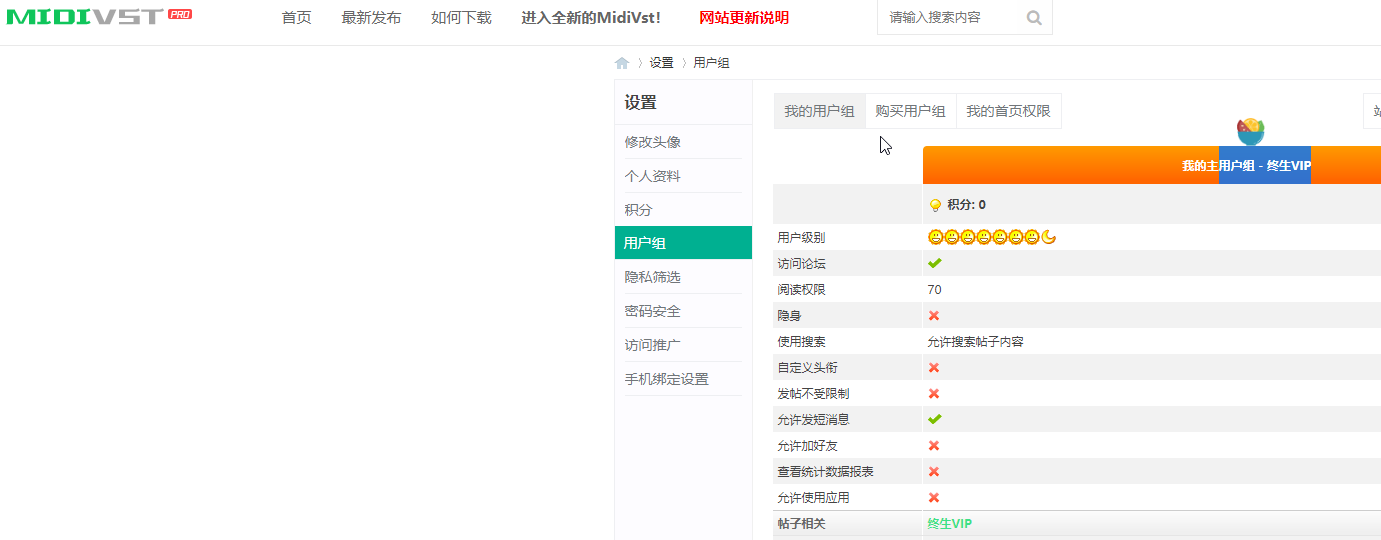1381x540 pixels.
Task: Click 设置 in the breadcrumb
Action: tap(661, 63)
